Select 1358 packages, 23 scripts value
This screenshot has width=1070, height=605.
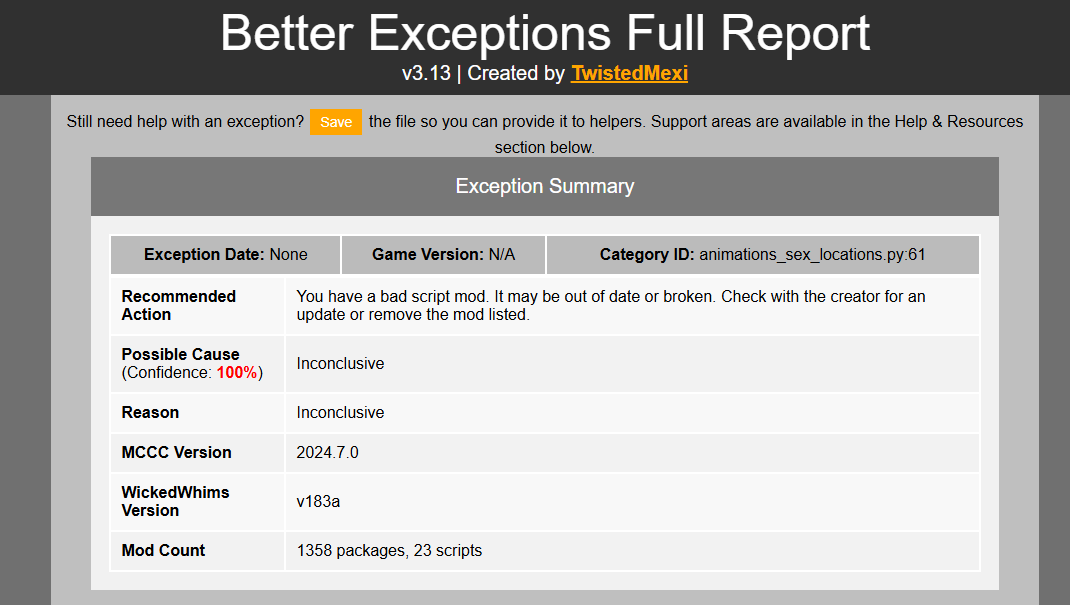389,550
